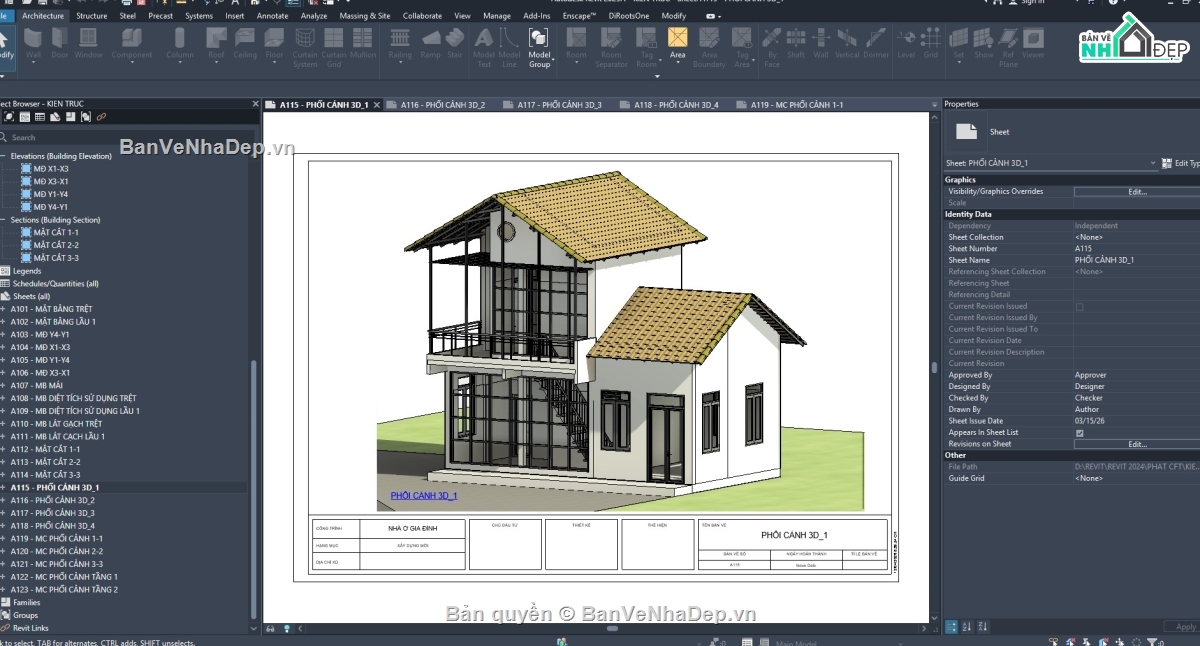The image size is (1200, 646).
Task: Select the Shaft opening tool
Action: click(796, 43)
